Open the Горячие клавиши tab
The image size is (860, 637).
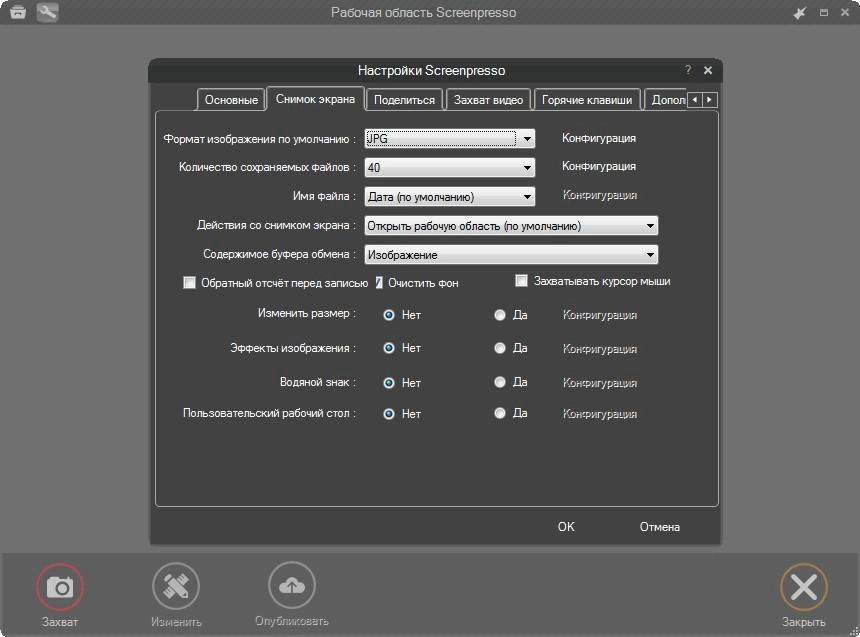(587, 100)
